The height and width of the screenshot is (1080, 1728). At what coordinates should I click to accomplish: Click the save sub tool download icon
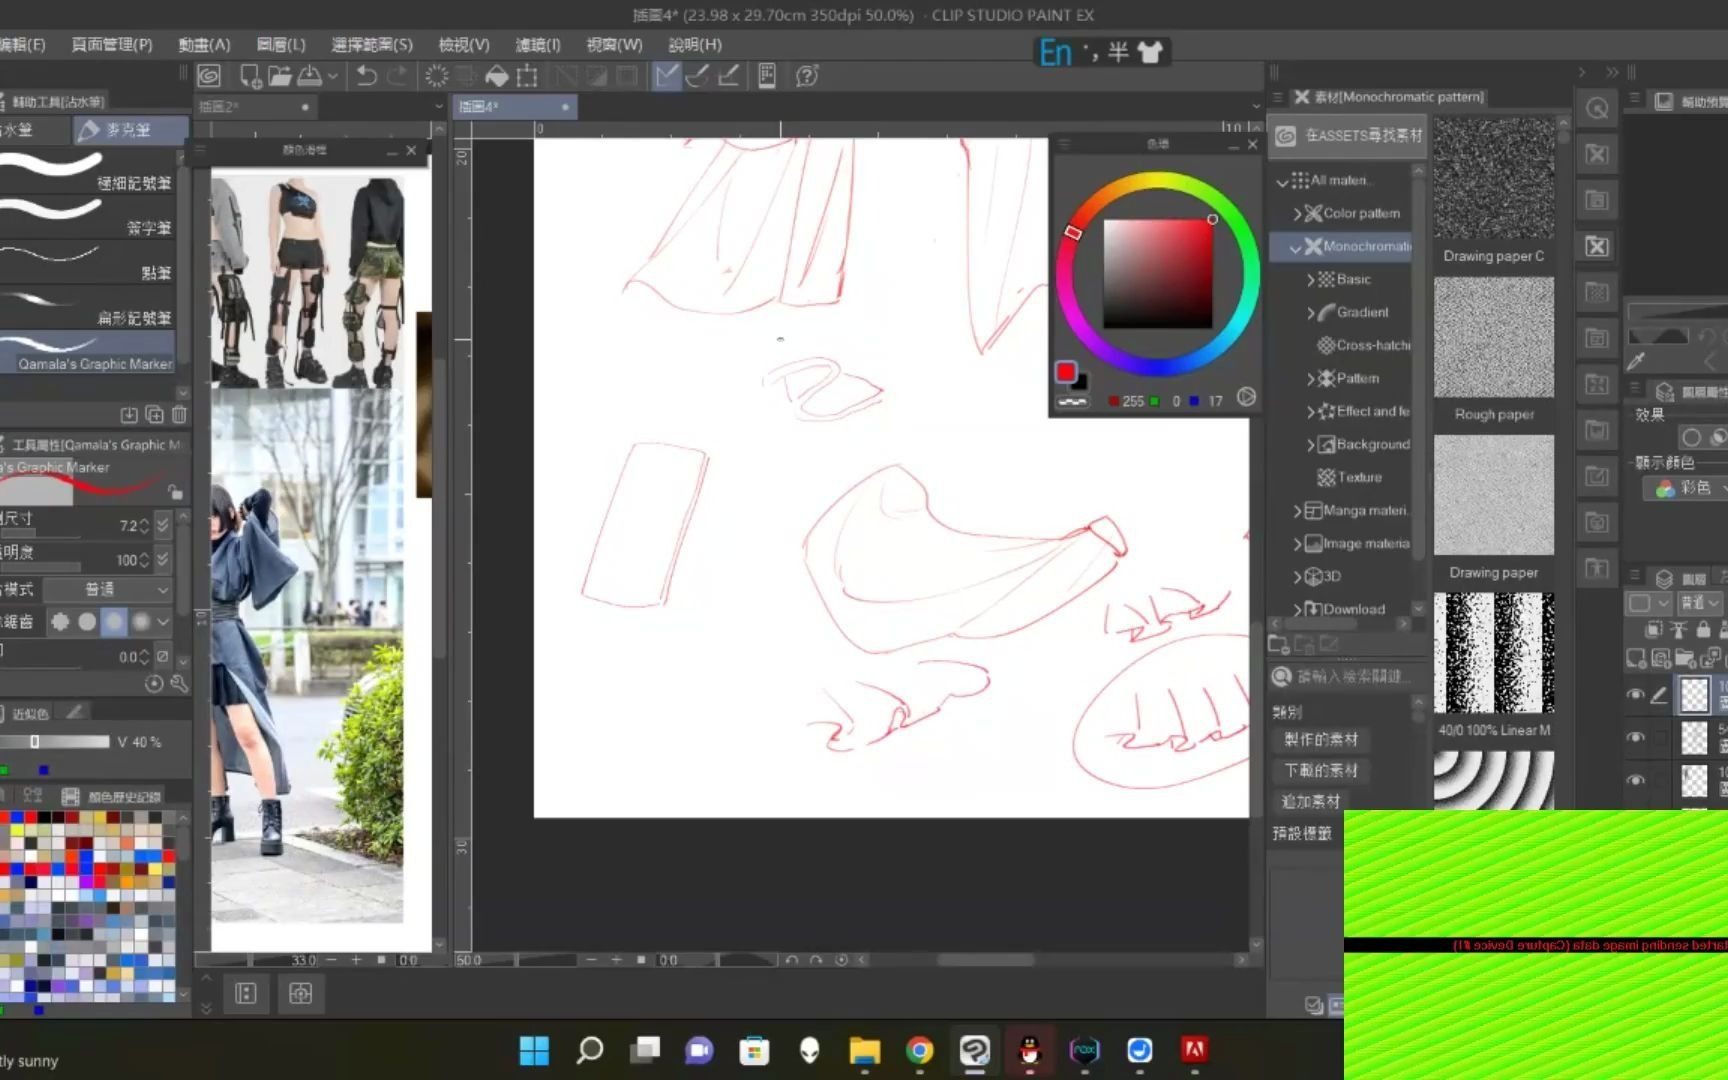click(x=129, y=414)
